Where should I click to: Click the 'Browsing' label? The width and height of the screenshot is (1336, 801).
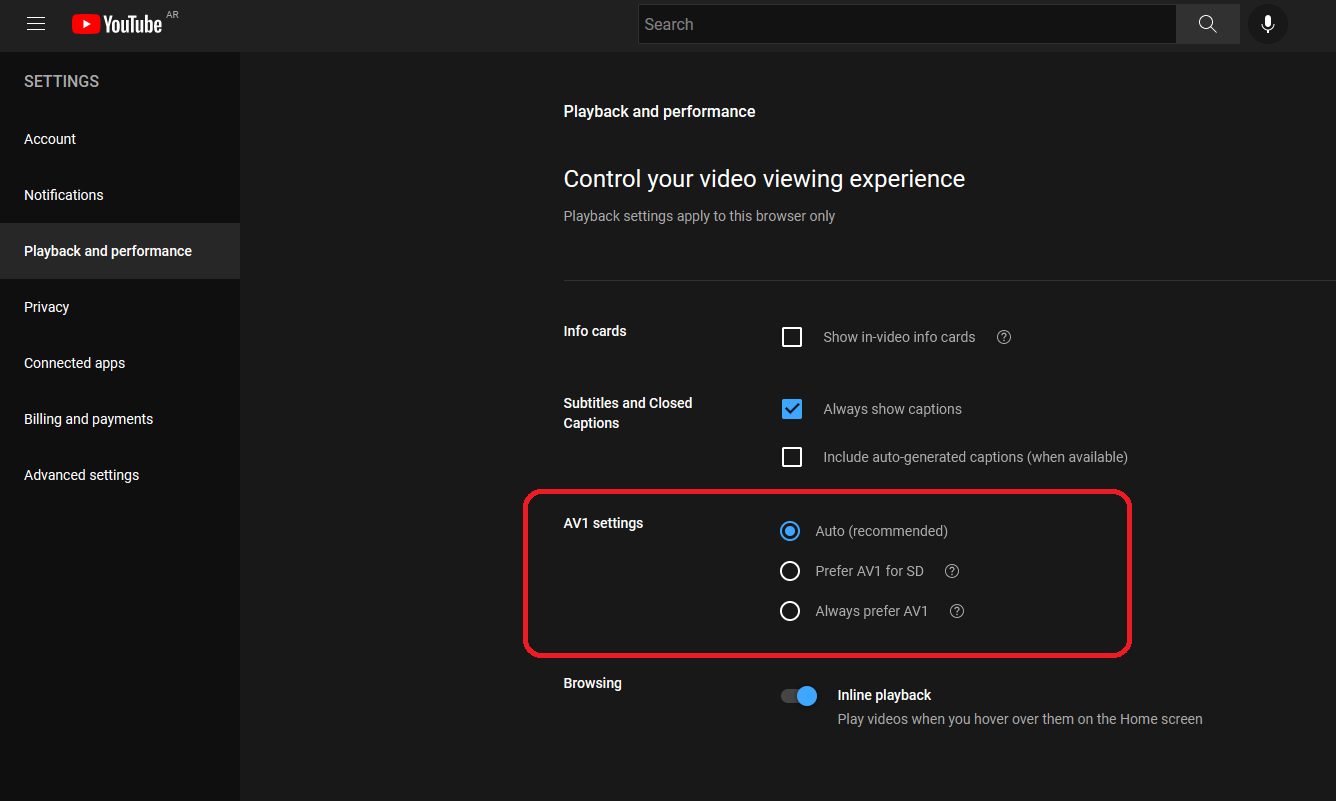click(592, 683)
